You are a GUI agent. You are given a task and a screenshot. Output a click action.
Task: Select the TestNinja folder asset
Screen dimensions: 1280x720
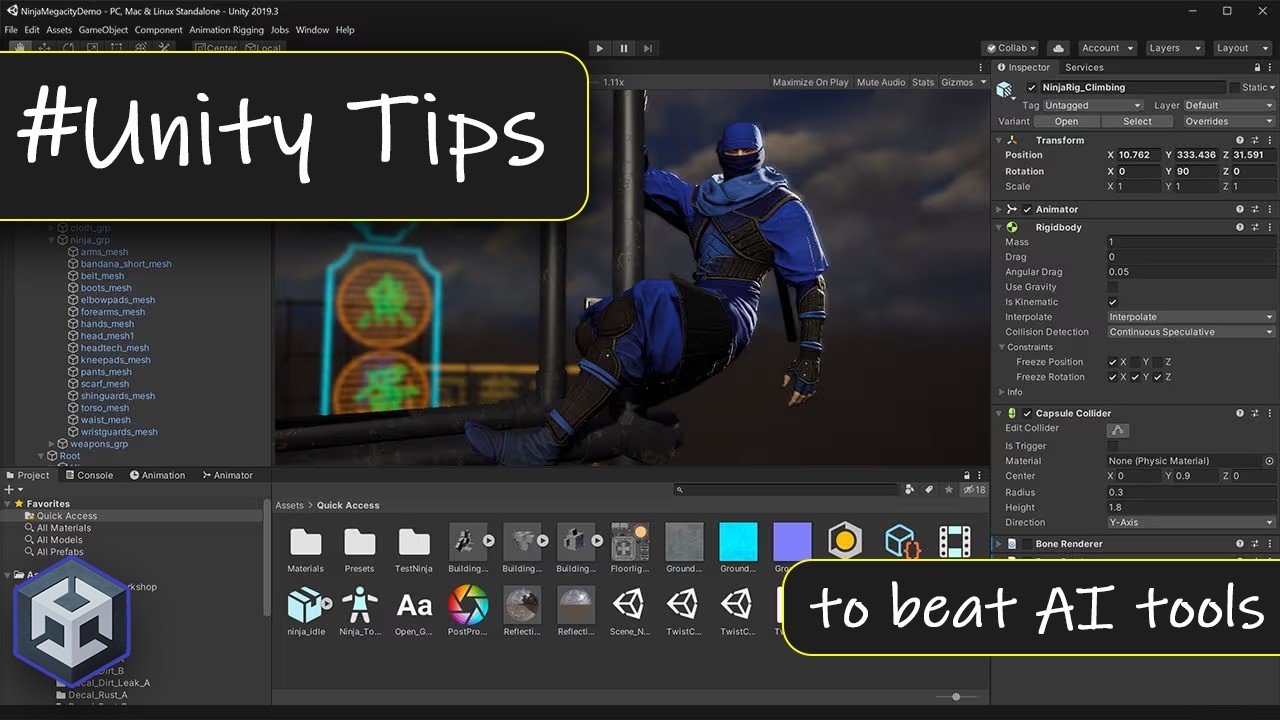point(413,550)
